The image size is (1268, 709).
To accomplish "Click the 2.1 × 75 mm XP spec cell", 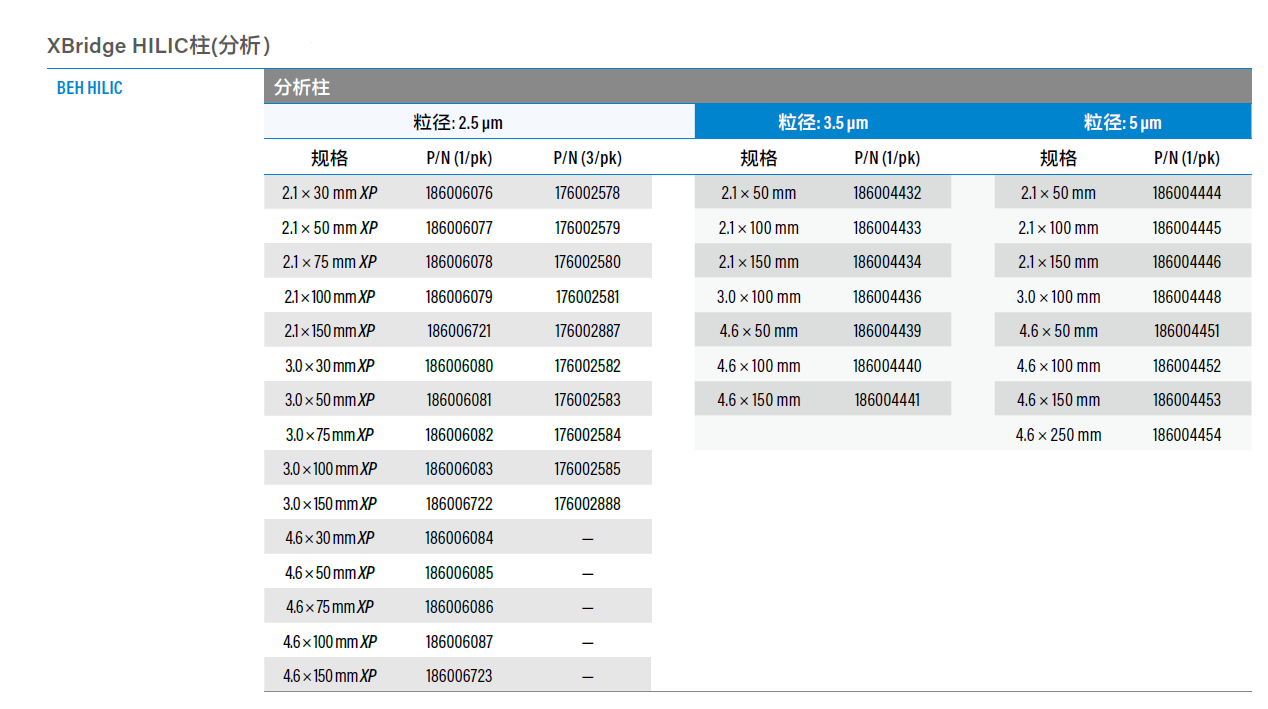I will [x=330, y=262].
